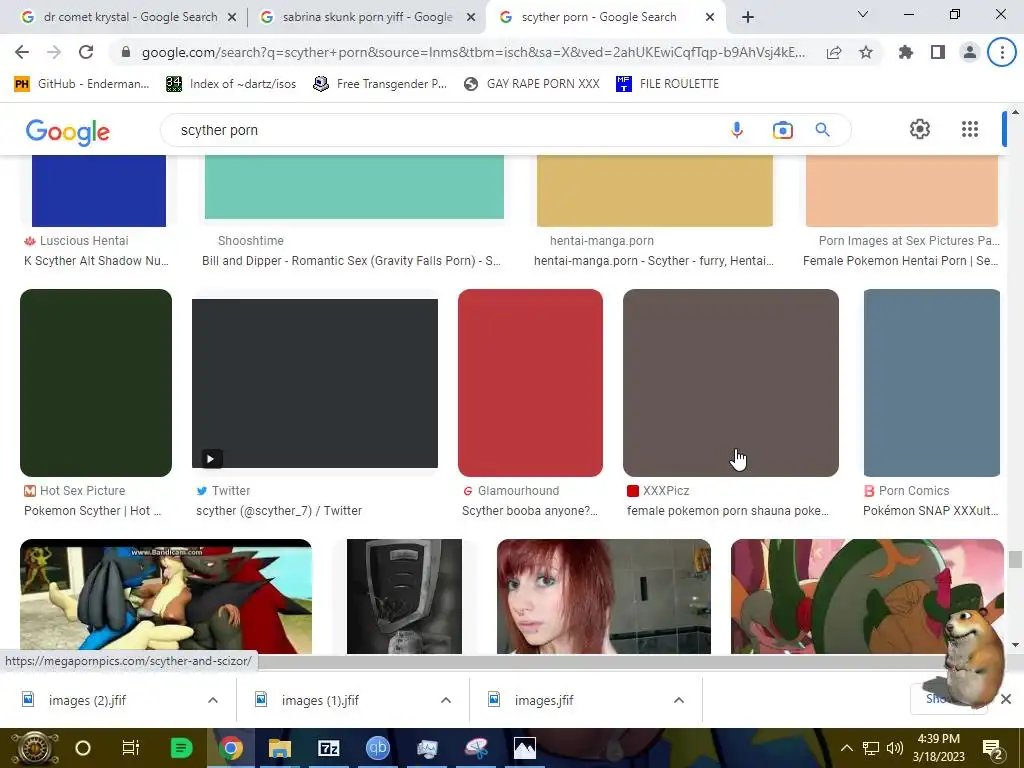Open the notification center

(993, 748)
